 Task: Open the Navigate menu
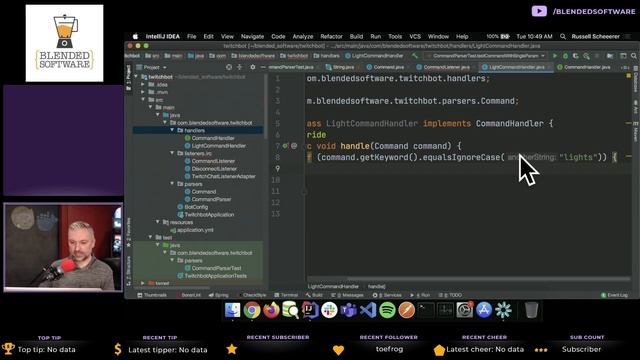click(x=252, y=36)
